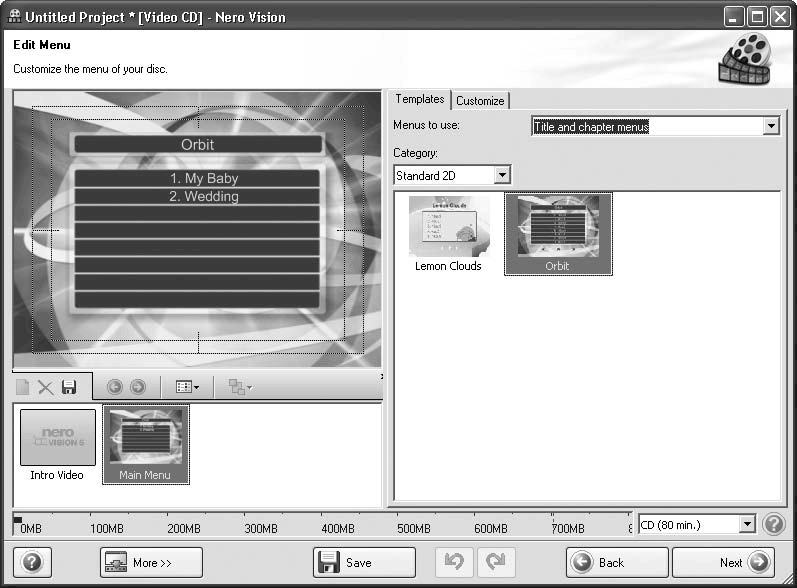
Task: Click the redo arrow button
Action: 496,562
